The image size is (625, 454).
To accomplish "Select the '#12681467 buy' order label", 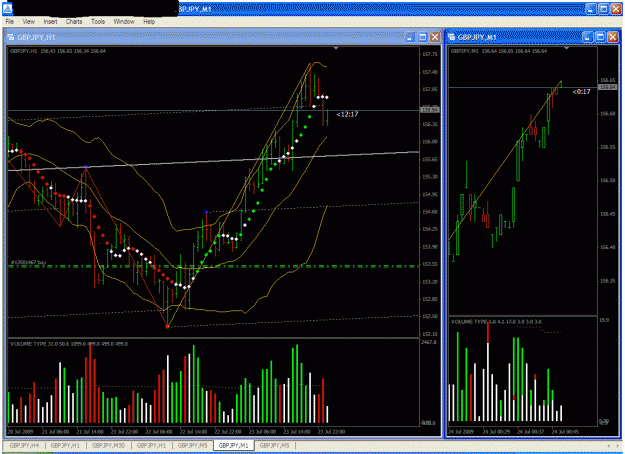I will pyautogui.click(x=28, y=263).
